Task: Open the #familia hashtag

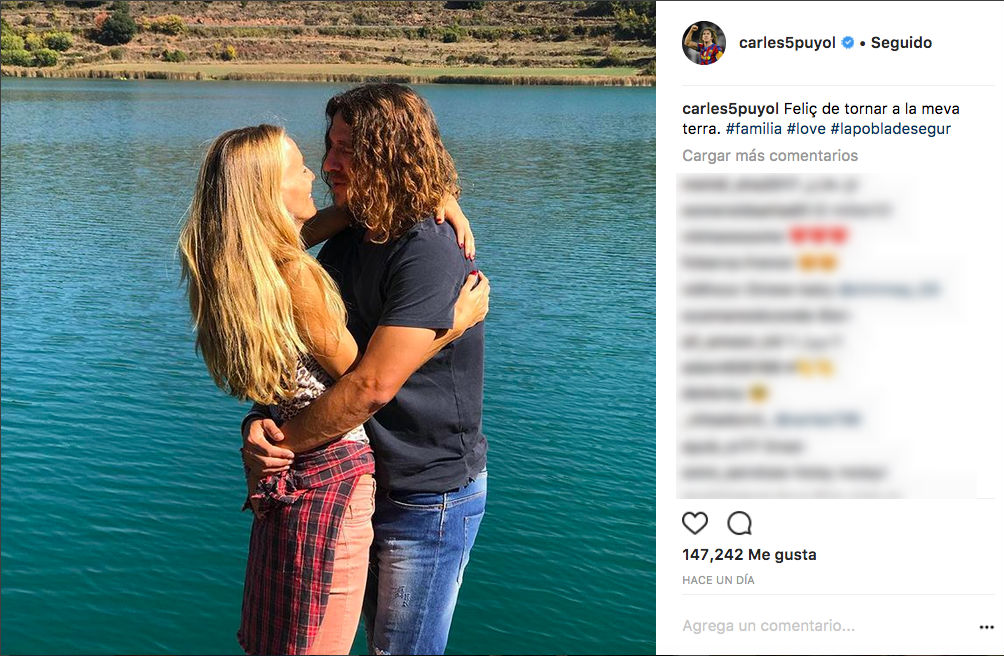Action: [754, 129]
